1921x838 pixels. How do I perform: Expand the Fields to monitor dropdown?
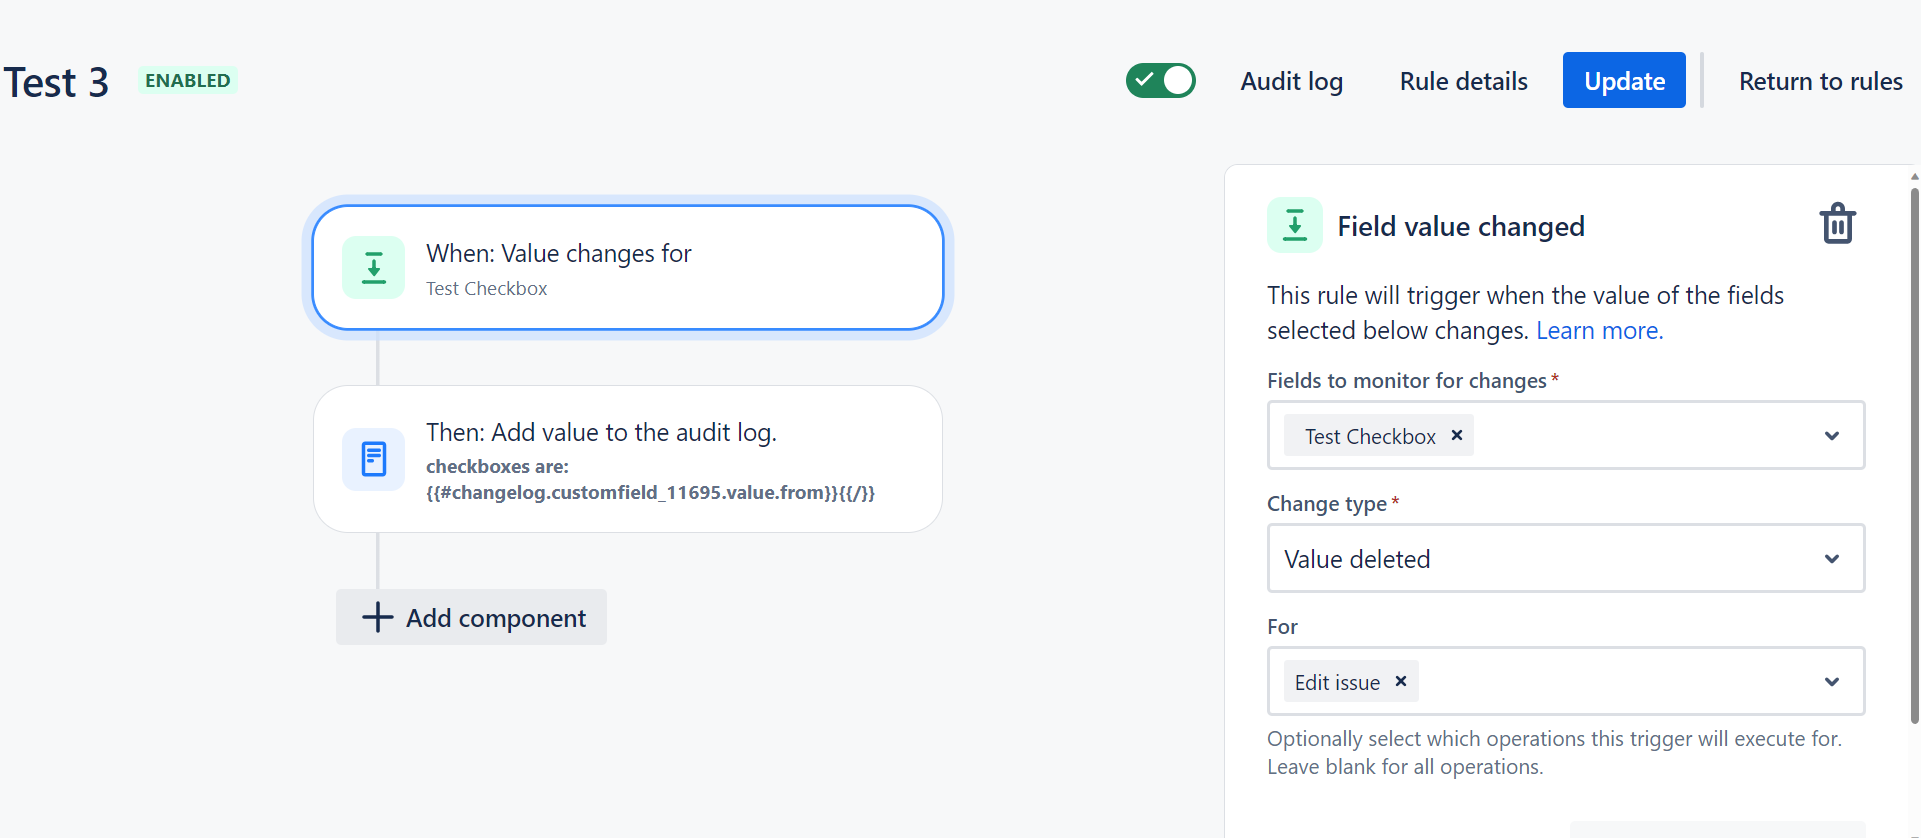click(1831, 436)
